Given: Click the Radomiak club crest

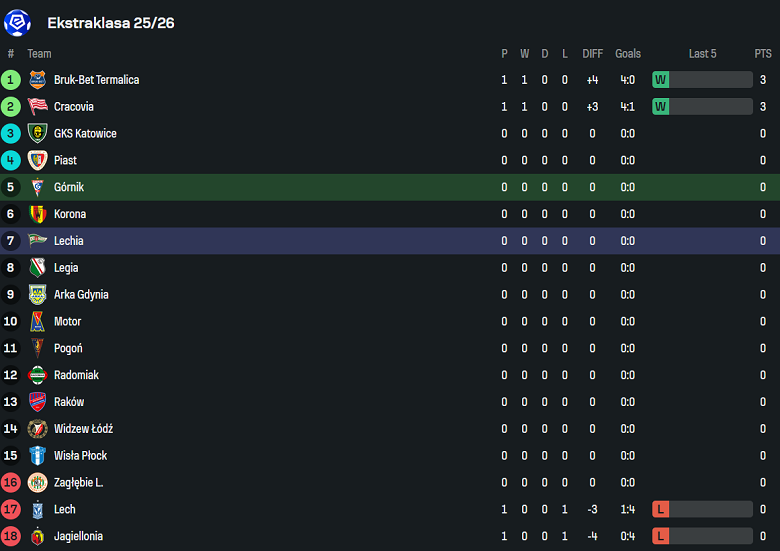Looking at the screenshot, I should [38, 375].
